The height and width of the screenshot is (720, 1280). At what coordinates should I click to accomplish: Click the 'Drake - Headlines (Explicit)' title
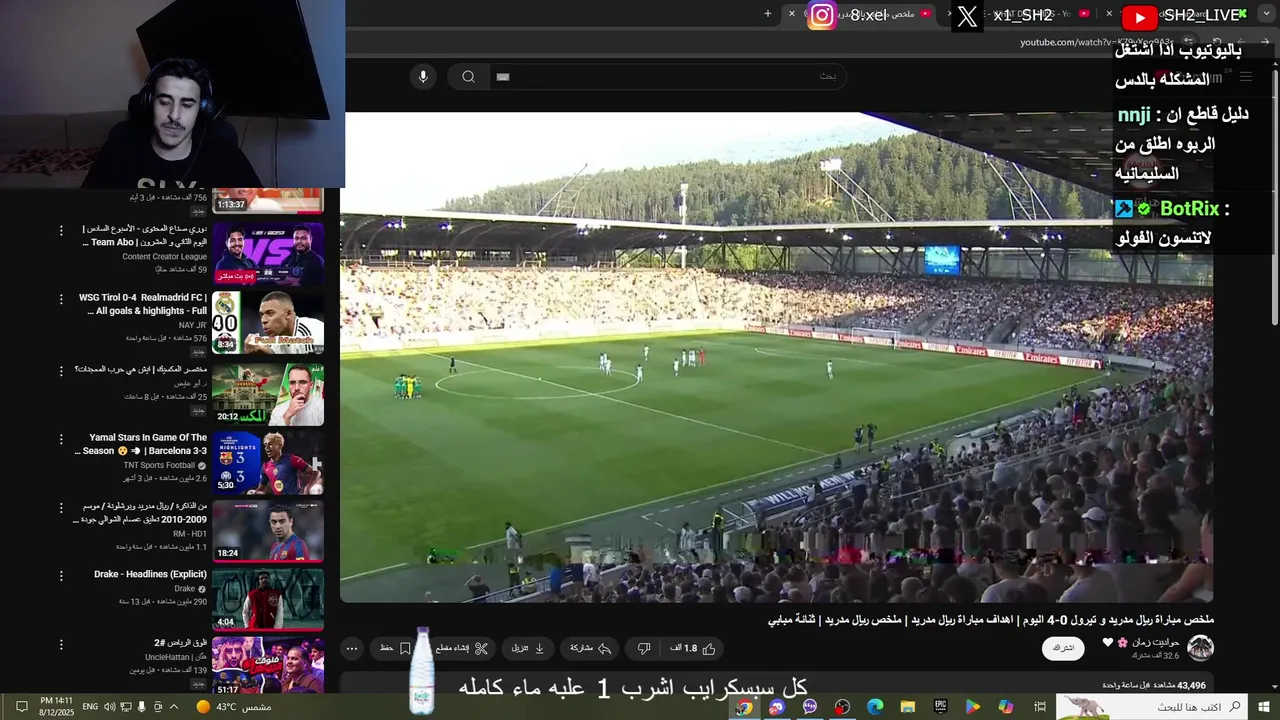click(x=150, y=575)
